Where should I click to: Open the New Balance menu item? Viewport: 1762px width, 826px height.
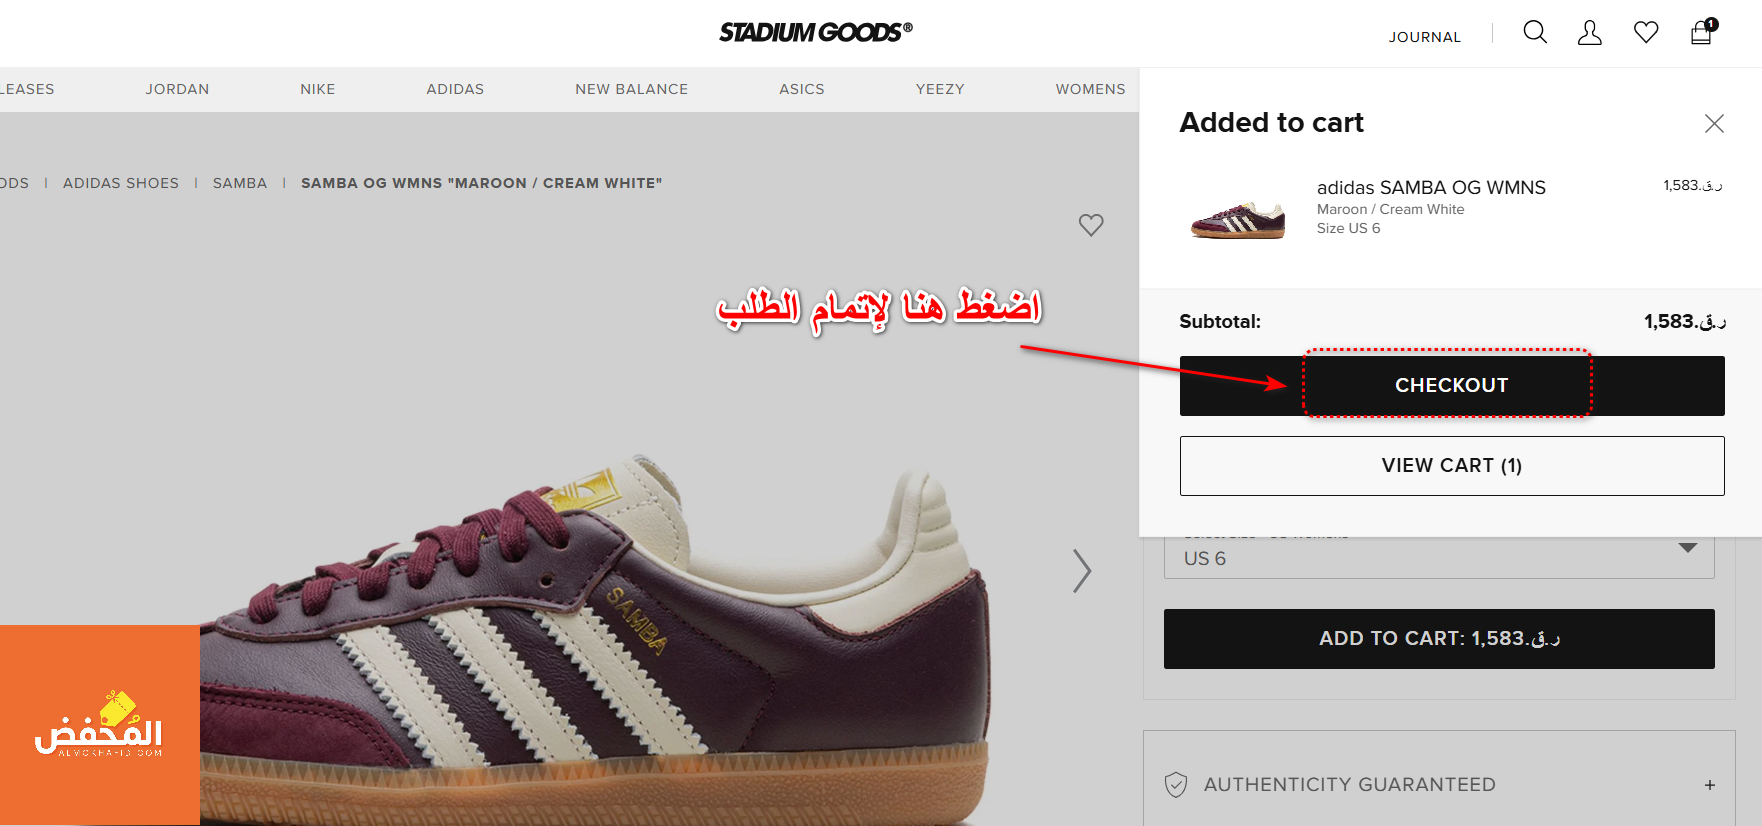[632, 89]
